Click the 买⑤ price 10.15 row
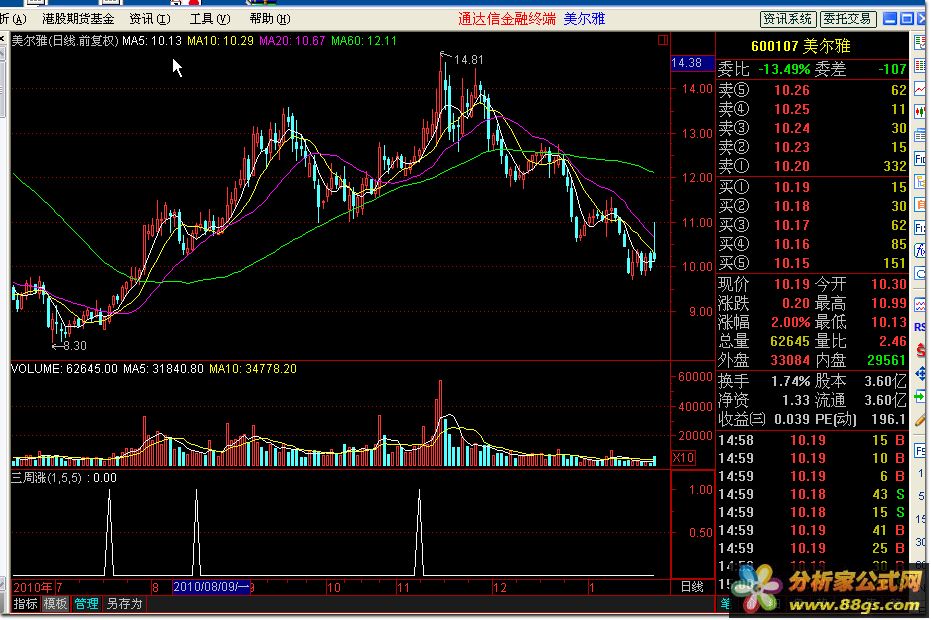The width and height of the screenshot is (931, 620). click(812, 263)
